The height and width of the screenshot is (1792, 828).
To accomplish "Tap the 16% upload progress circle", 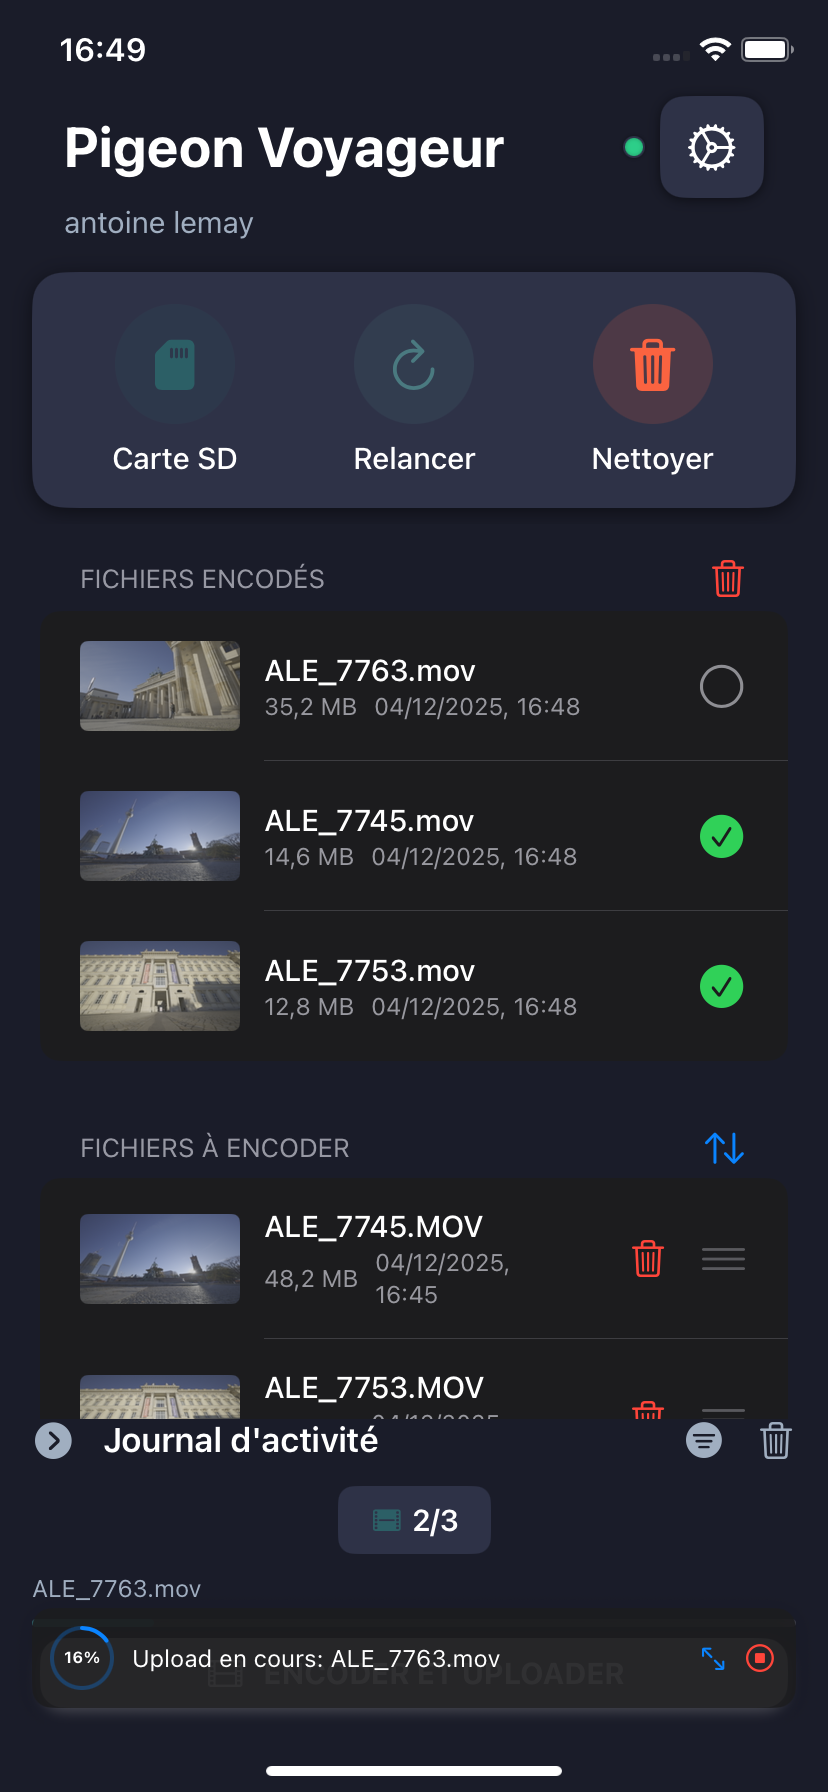I will [82, 1658].
